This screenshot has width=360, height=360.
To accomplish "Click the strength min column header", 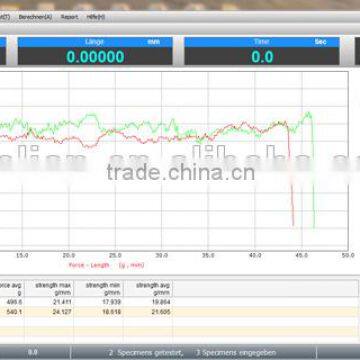I will point(98,289).
